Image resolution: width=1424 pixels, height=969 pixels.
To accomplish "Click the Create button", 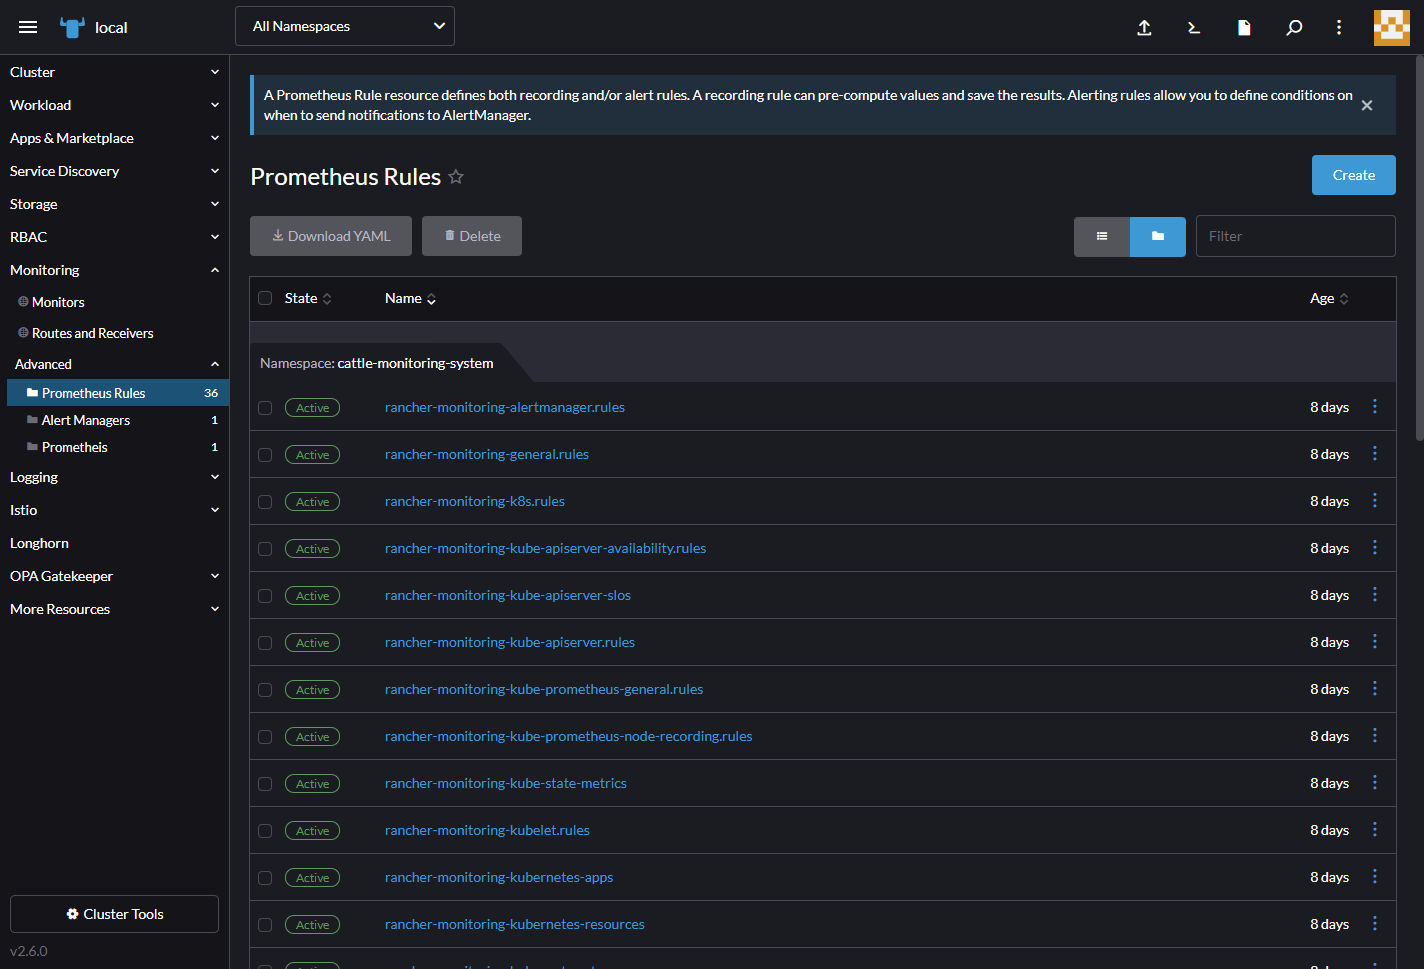I will (1353, 175).
